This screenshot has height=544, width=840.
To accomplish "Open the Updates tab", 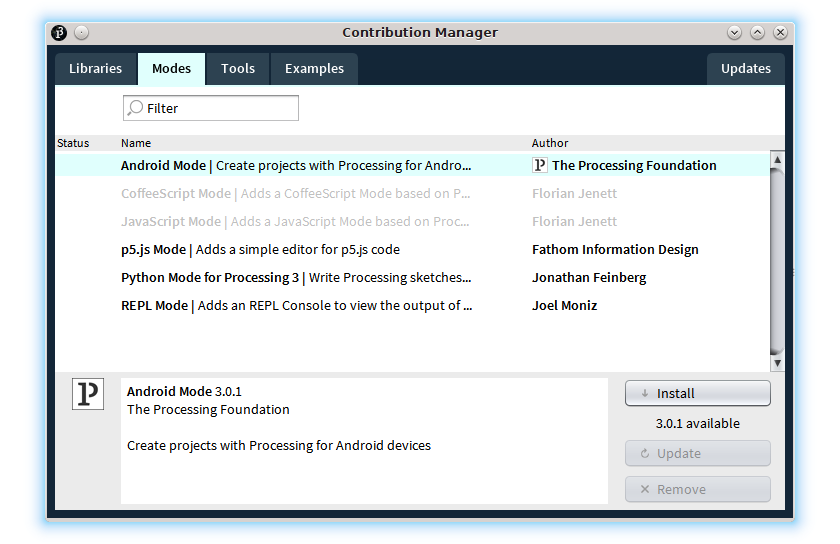I will (746, 69).
